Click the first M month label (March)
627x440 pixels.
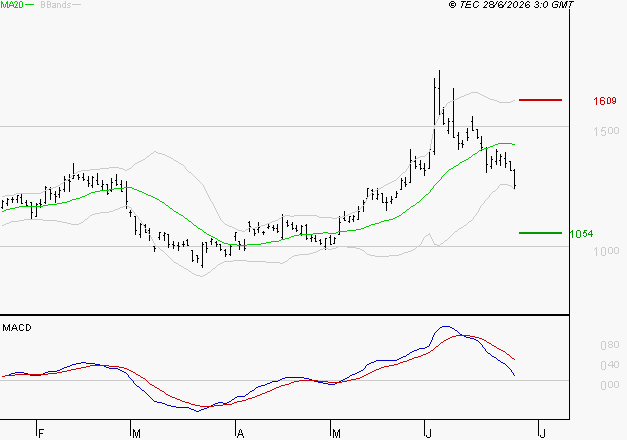coord(136,434)
